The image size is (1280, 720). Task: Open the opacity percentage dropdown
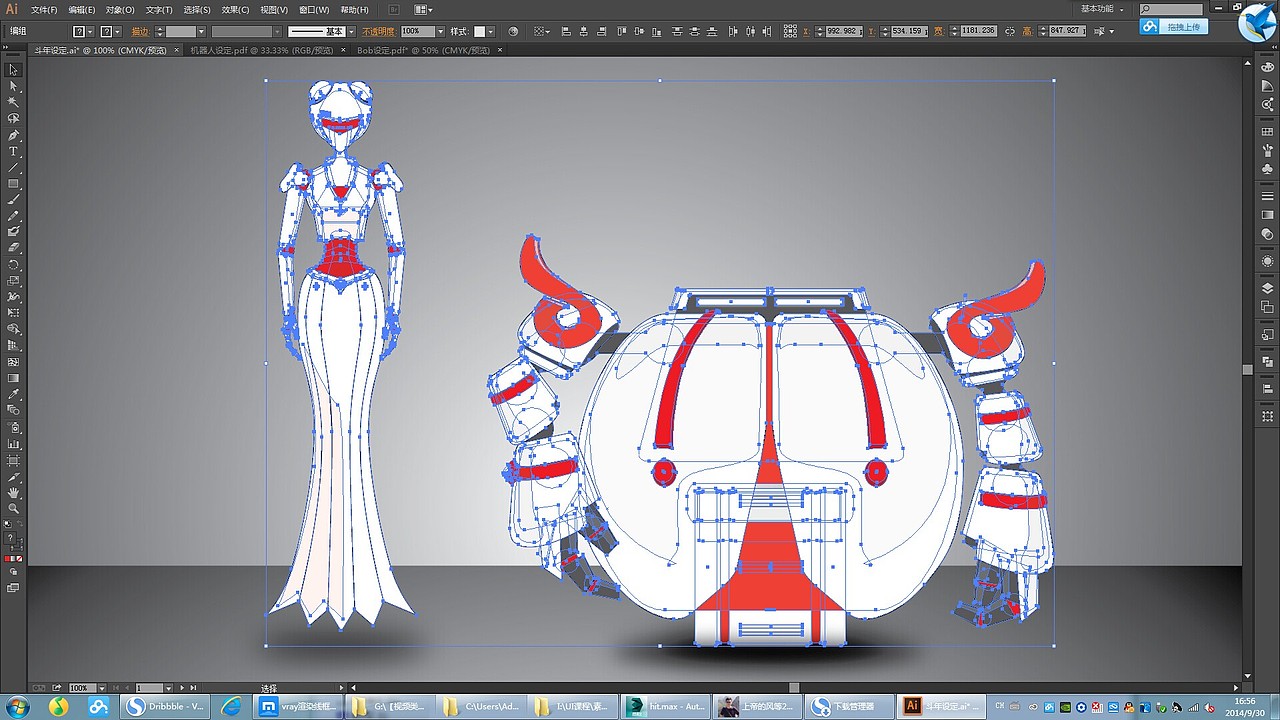click(x=439, y=32)
